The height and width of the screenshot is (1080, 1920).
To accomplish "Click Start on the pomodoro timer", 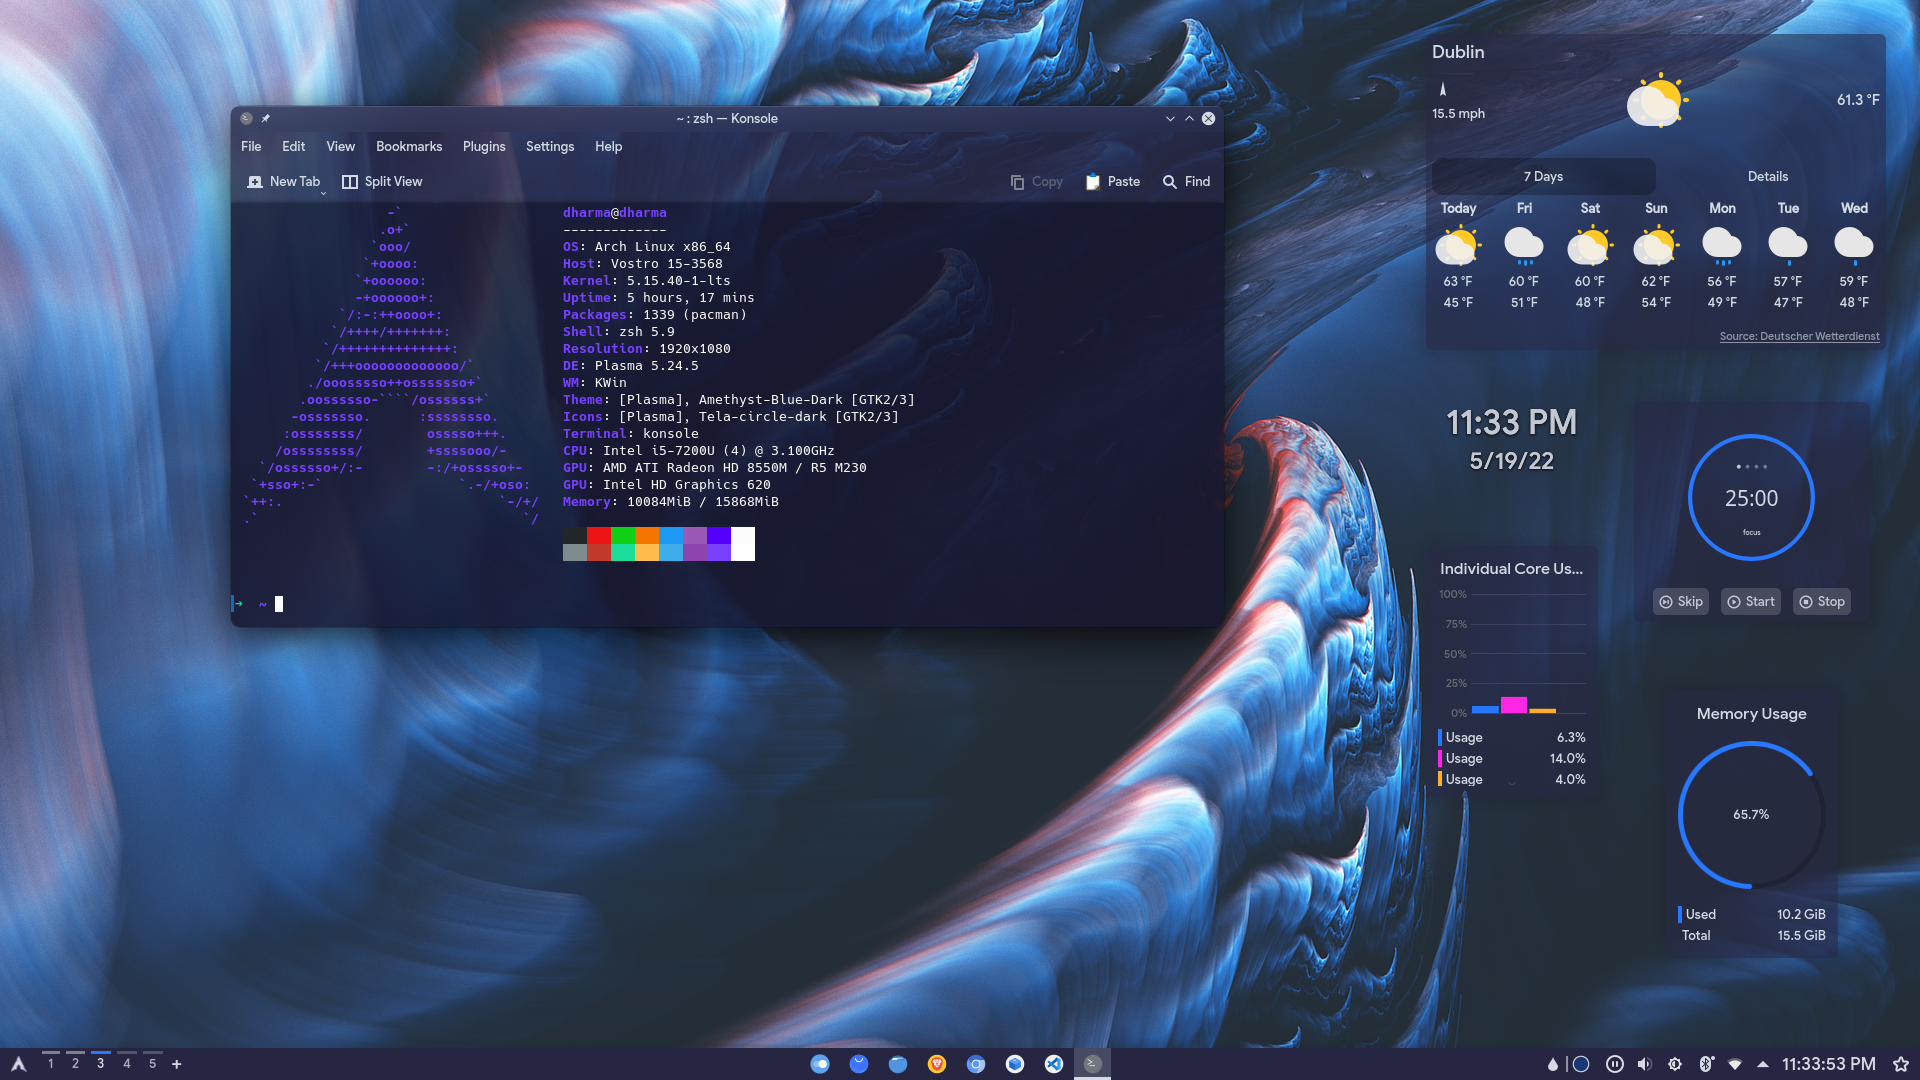I will 1751,601.
